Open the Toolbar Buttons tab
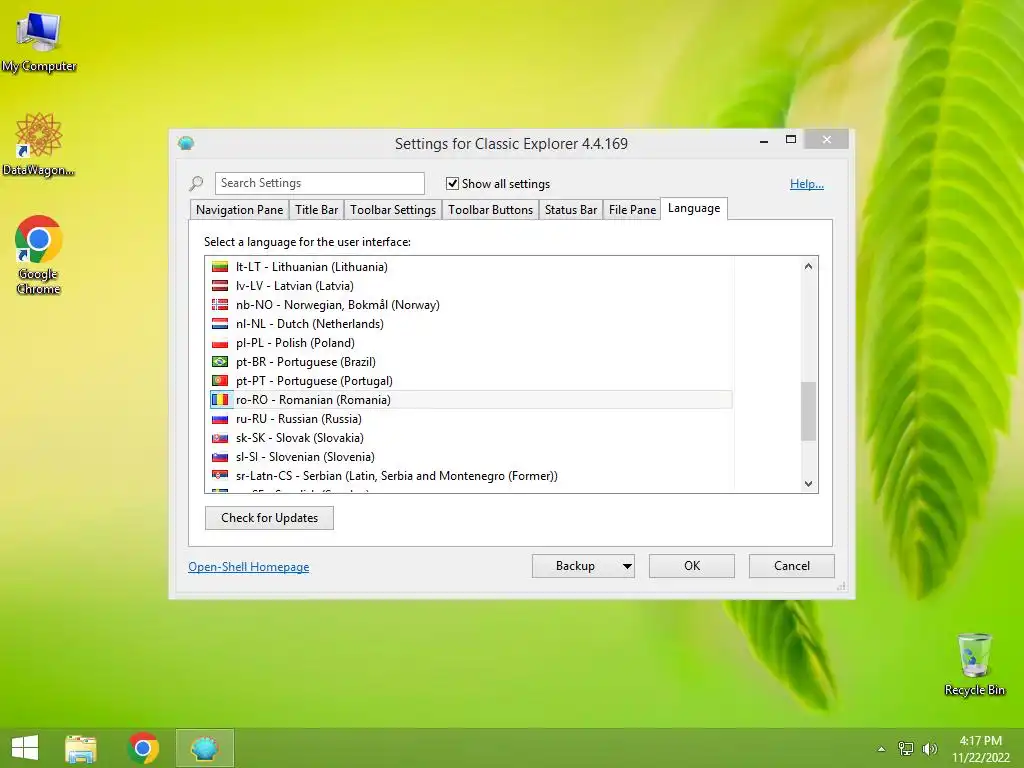Screen dimensions: 1024x768 click(x=490, y=210)
